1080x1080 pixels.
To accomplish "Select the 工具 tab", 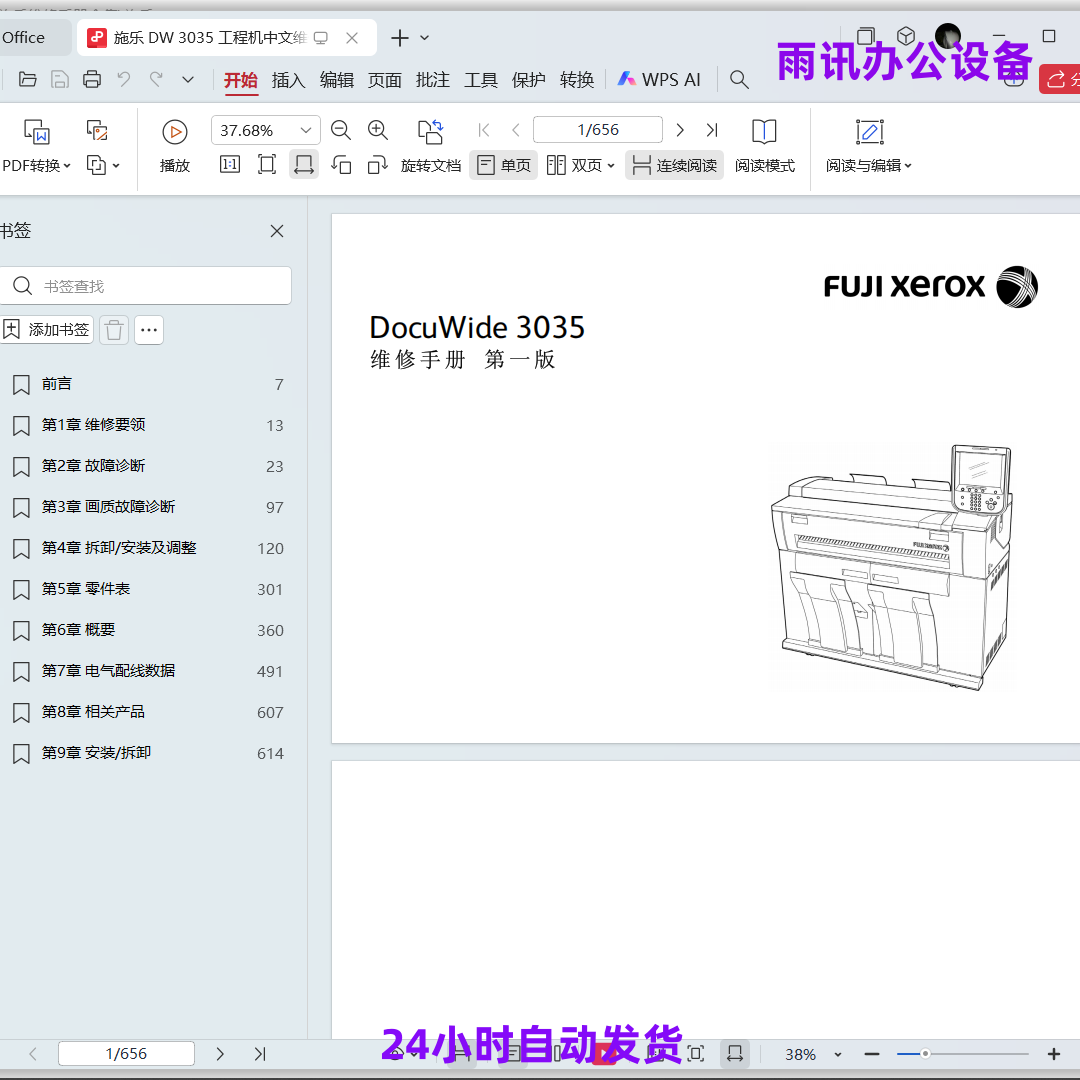I will [481, 80].
